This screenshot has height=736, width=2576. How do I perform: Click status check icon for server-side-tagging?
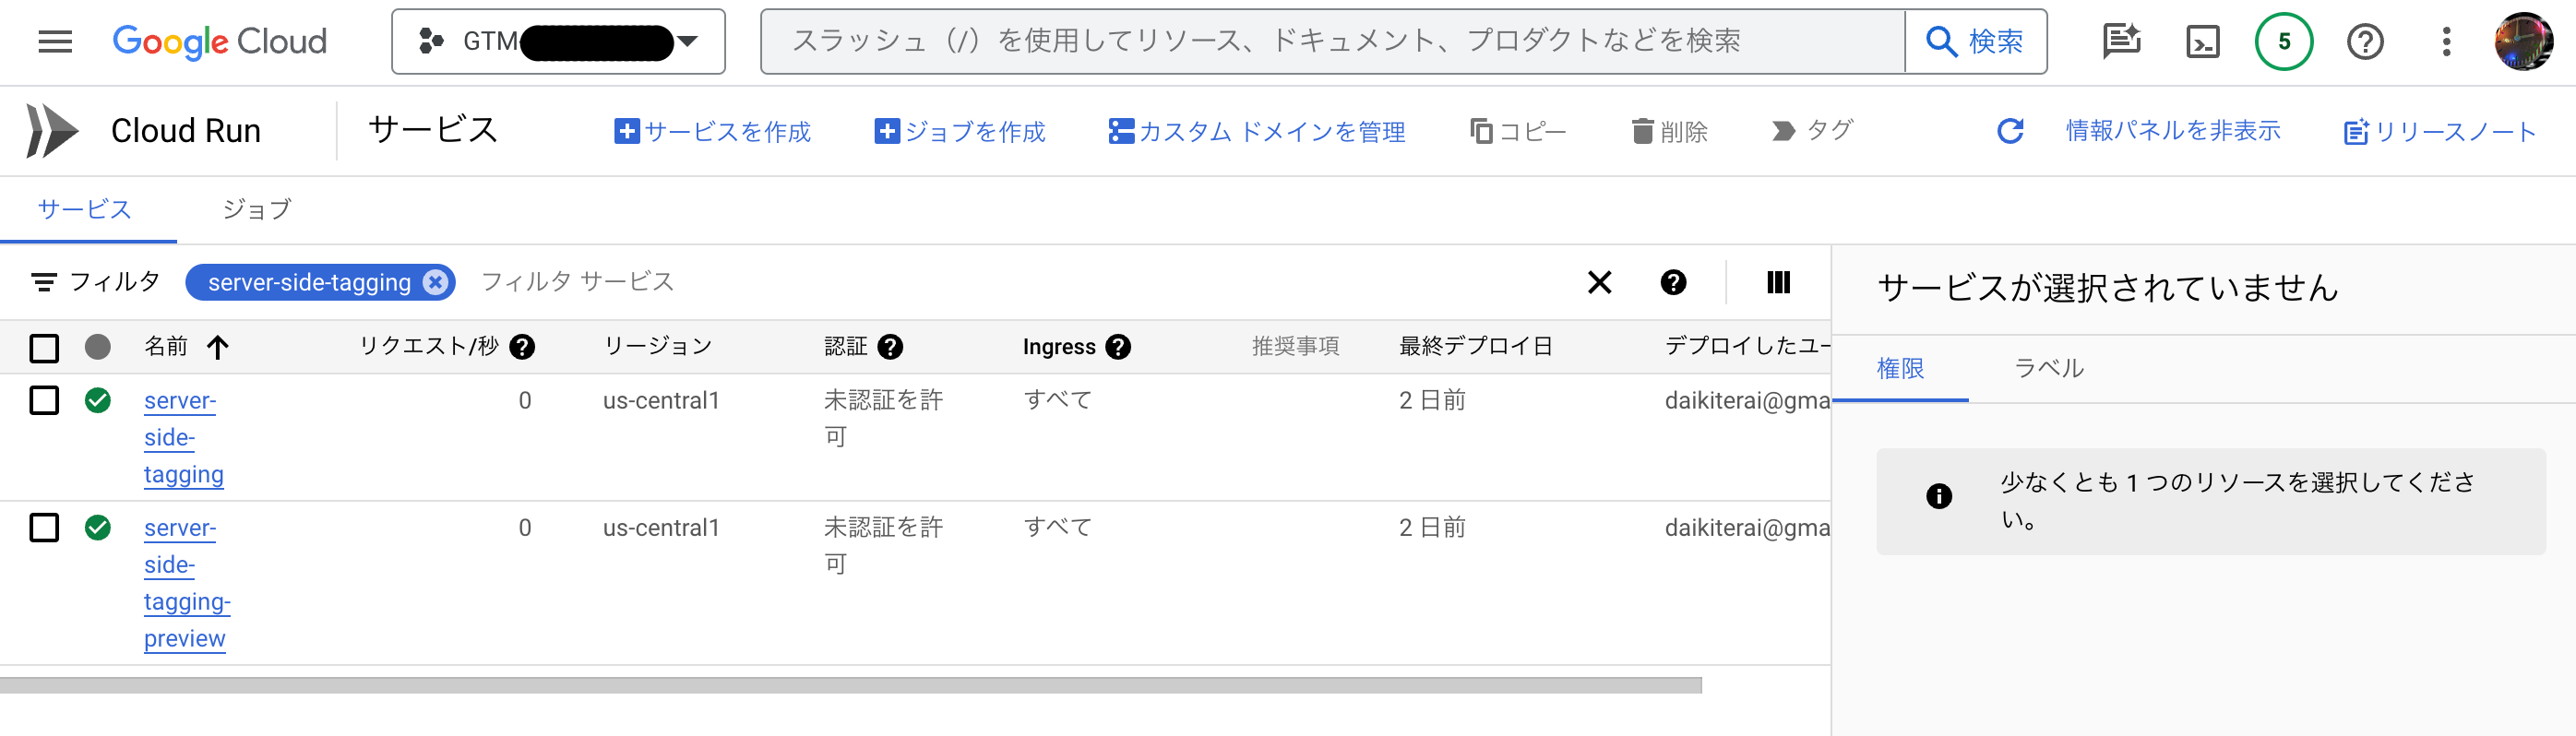[x=98, y=400]
